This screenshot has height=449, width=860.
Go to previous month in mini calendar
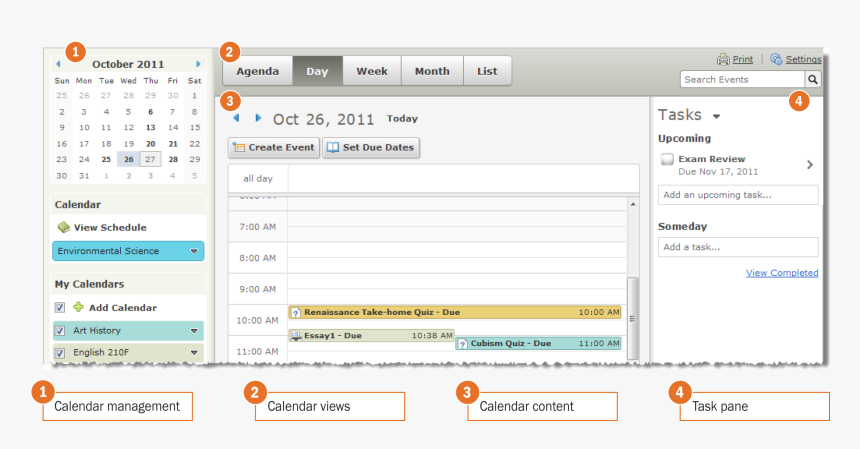pos(58,64)
